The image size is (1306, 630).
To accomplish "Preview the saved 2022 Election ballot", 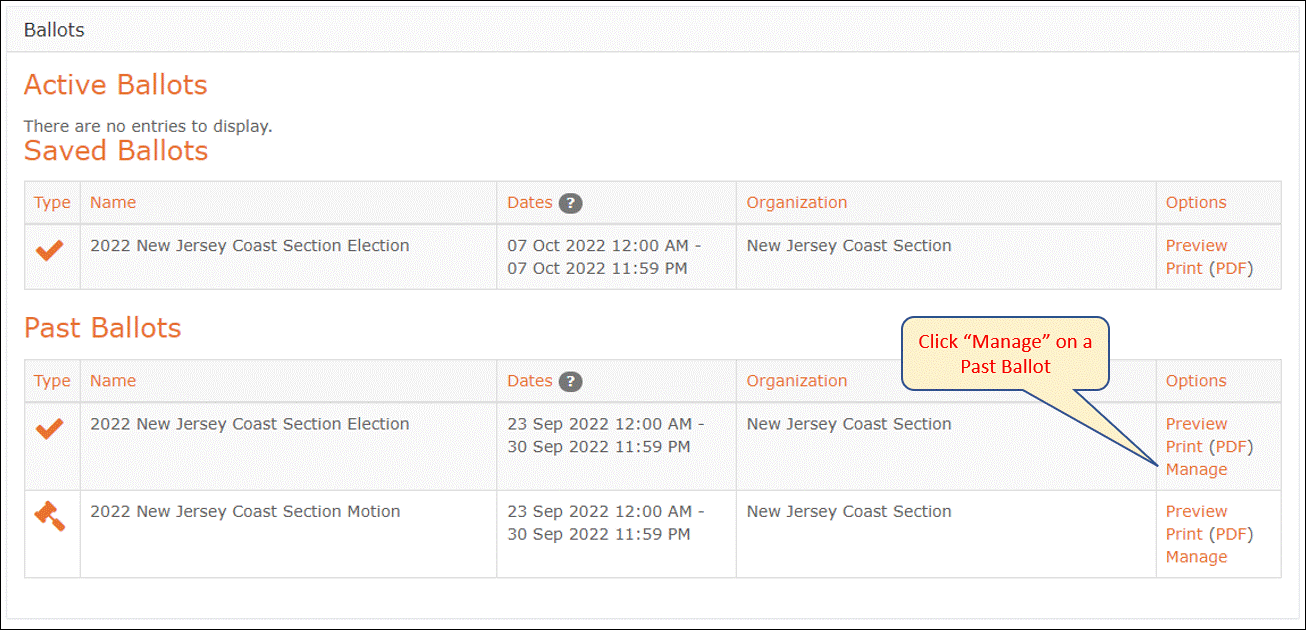I will click(x=1196, y=246).
